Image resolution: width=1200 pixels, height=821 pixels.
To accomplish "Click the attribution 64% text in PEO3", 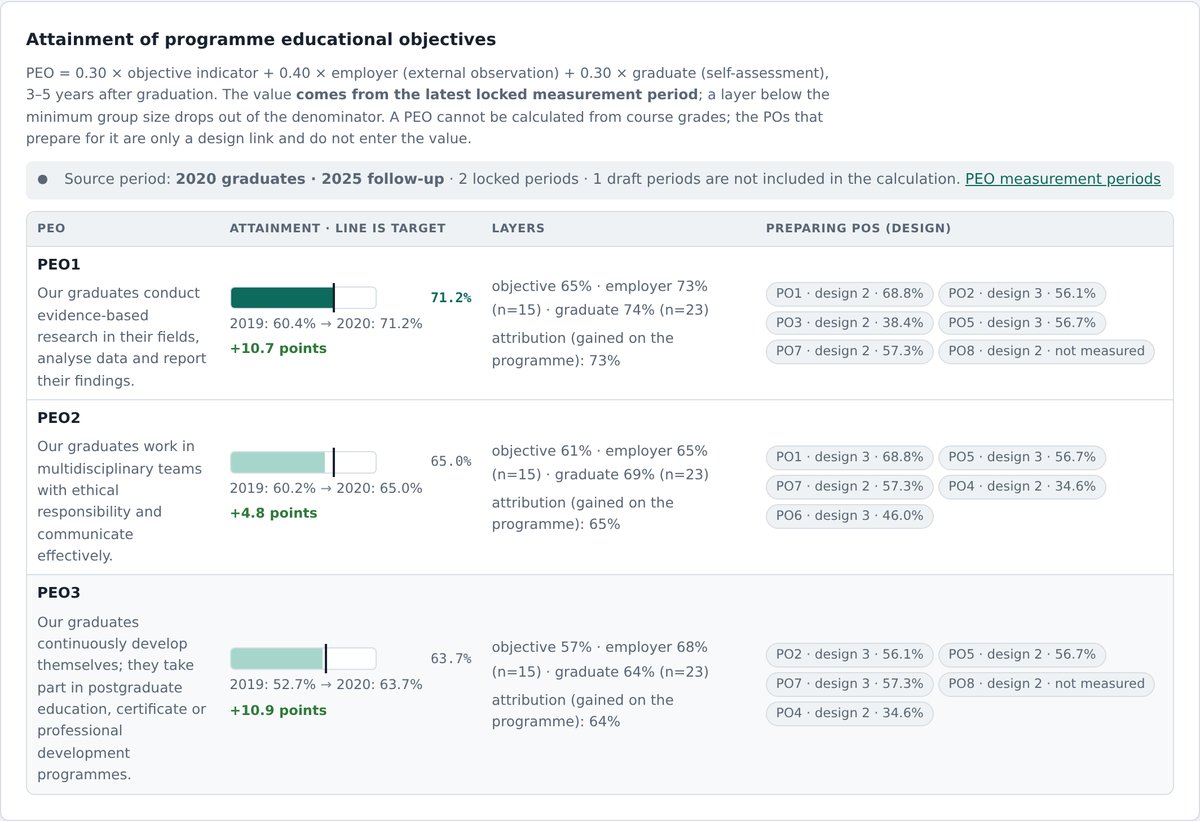I will pos(583,711).
